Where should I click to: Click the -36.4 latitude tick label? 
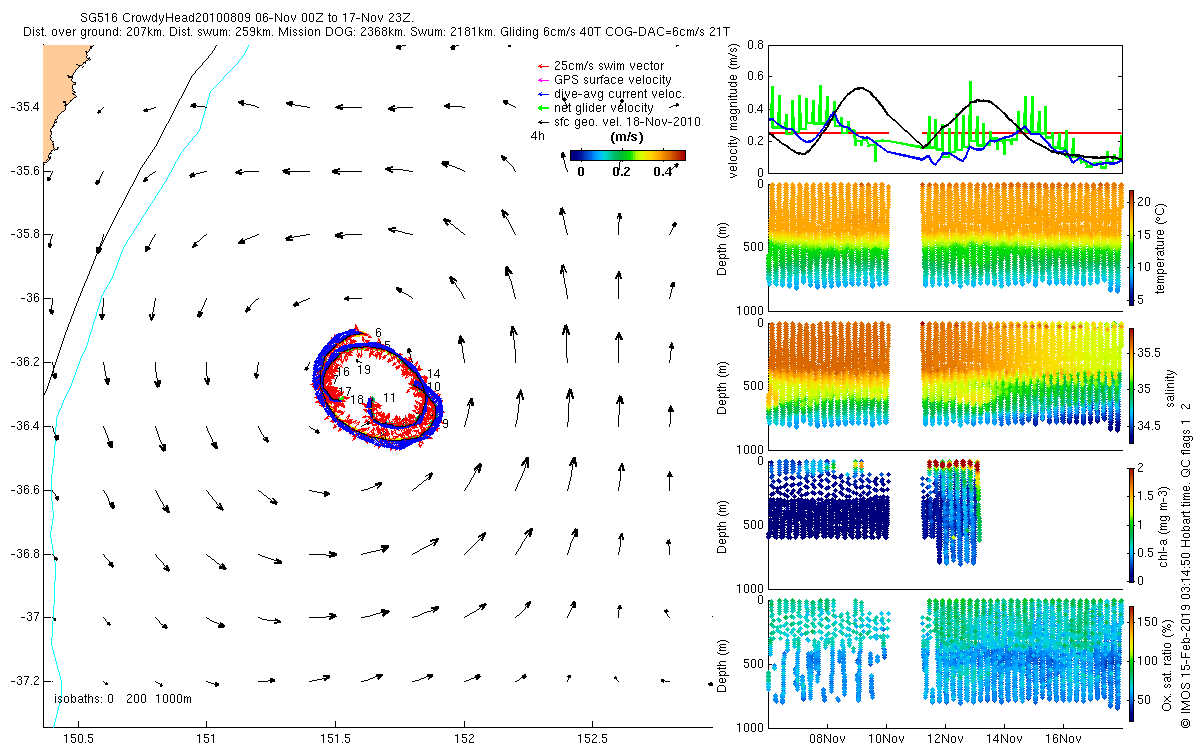(x=24, y=426)
